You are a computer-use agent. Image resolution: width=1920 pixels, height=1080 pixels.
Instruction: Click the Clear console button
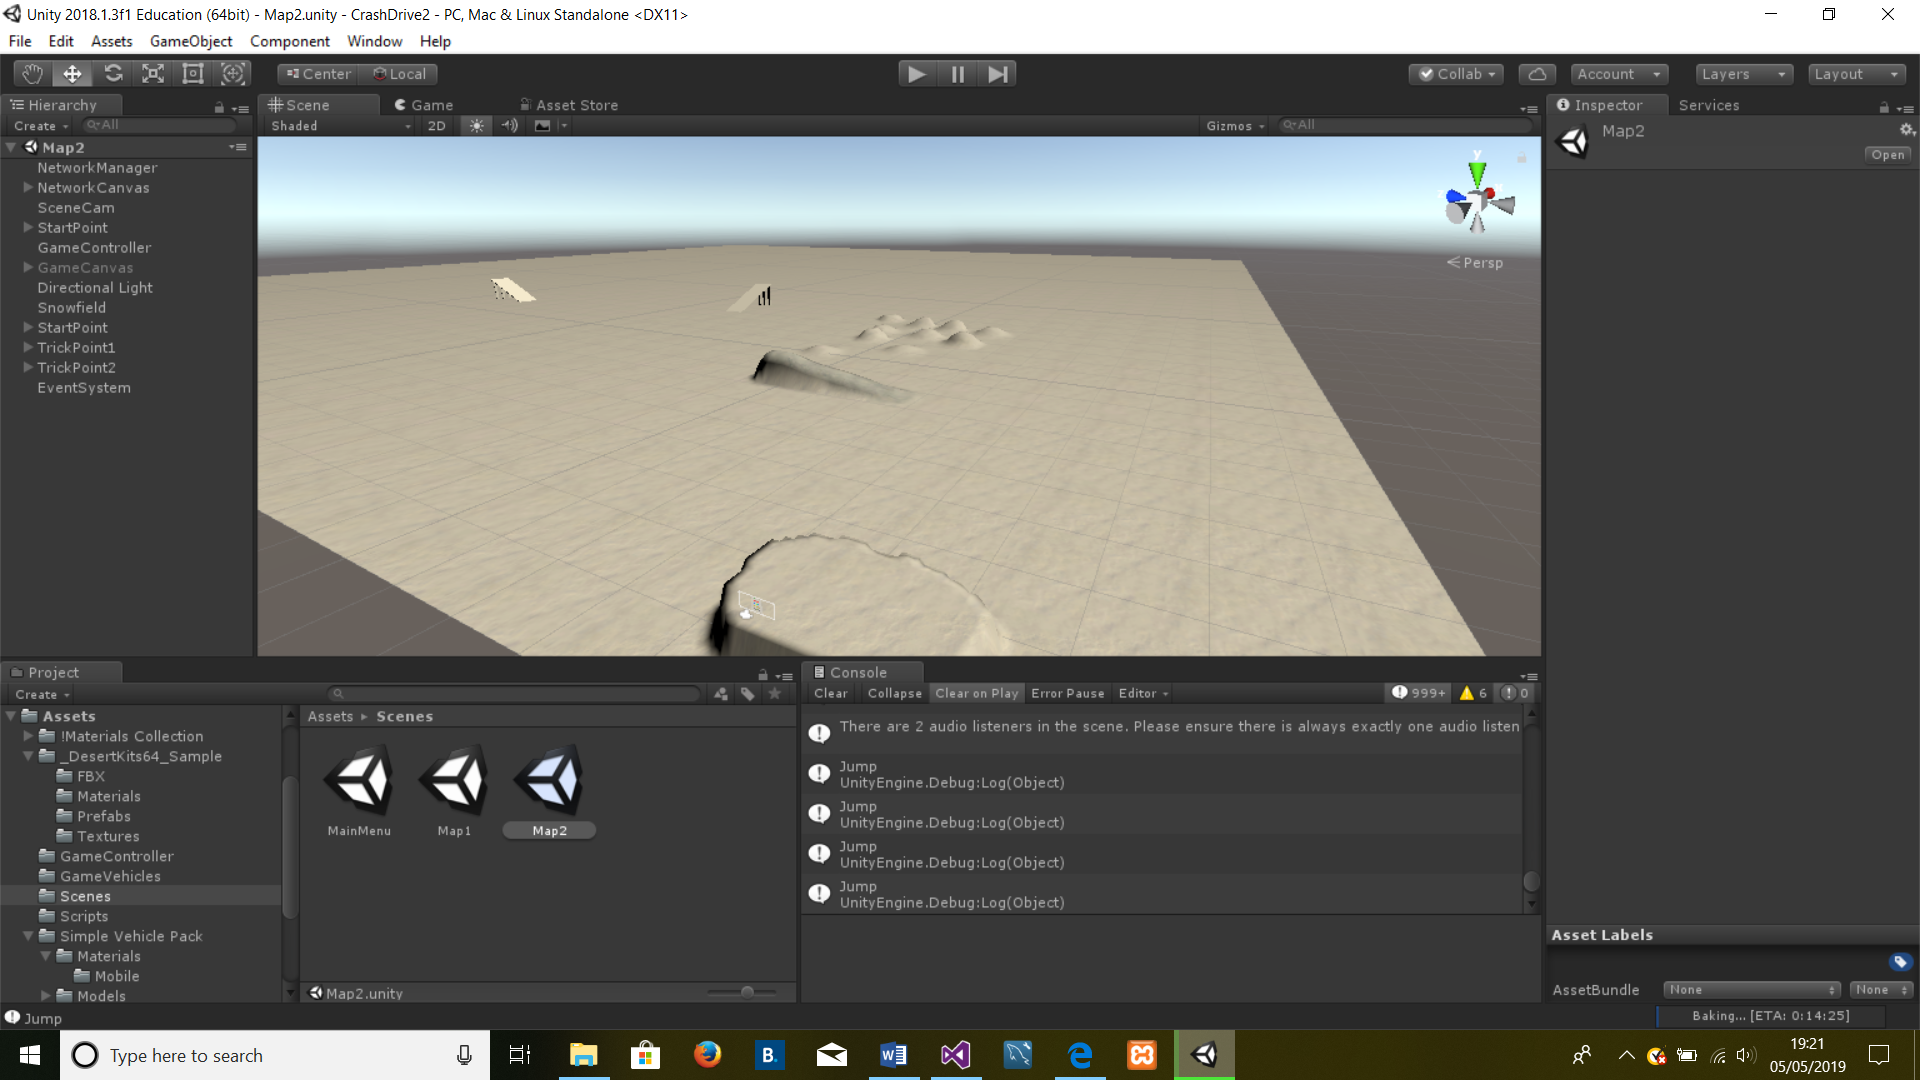coord(830,693)
